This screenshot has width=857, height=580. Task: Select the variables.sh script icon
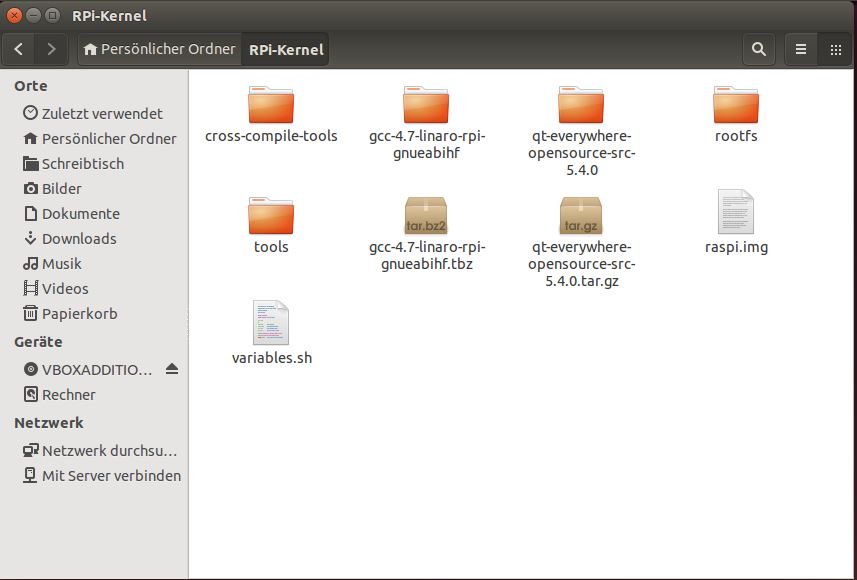tap(271, 323)
